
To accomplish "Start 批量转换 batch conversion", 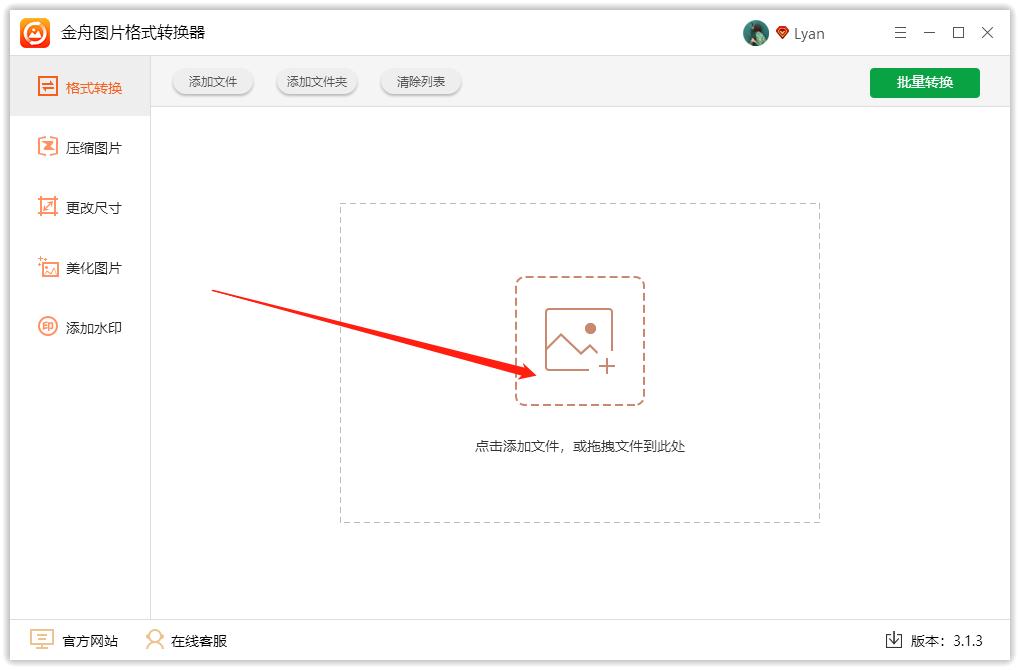I will coord(924,83).
